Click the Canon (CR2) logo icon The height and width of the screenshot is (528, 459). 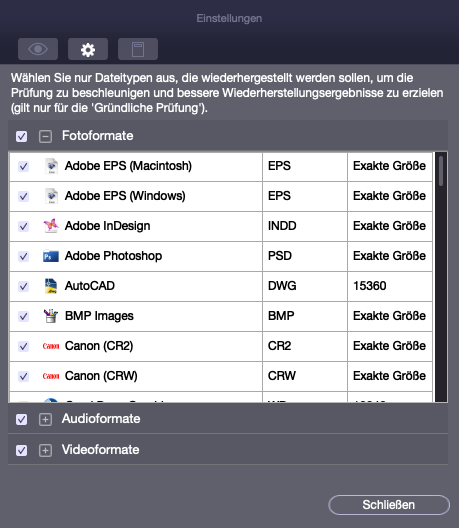pos(51,346)
